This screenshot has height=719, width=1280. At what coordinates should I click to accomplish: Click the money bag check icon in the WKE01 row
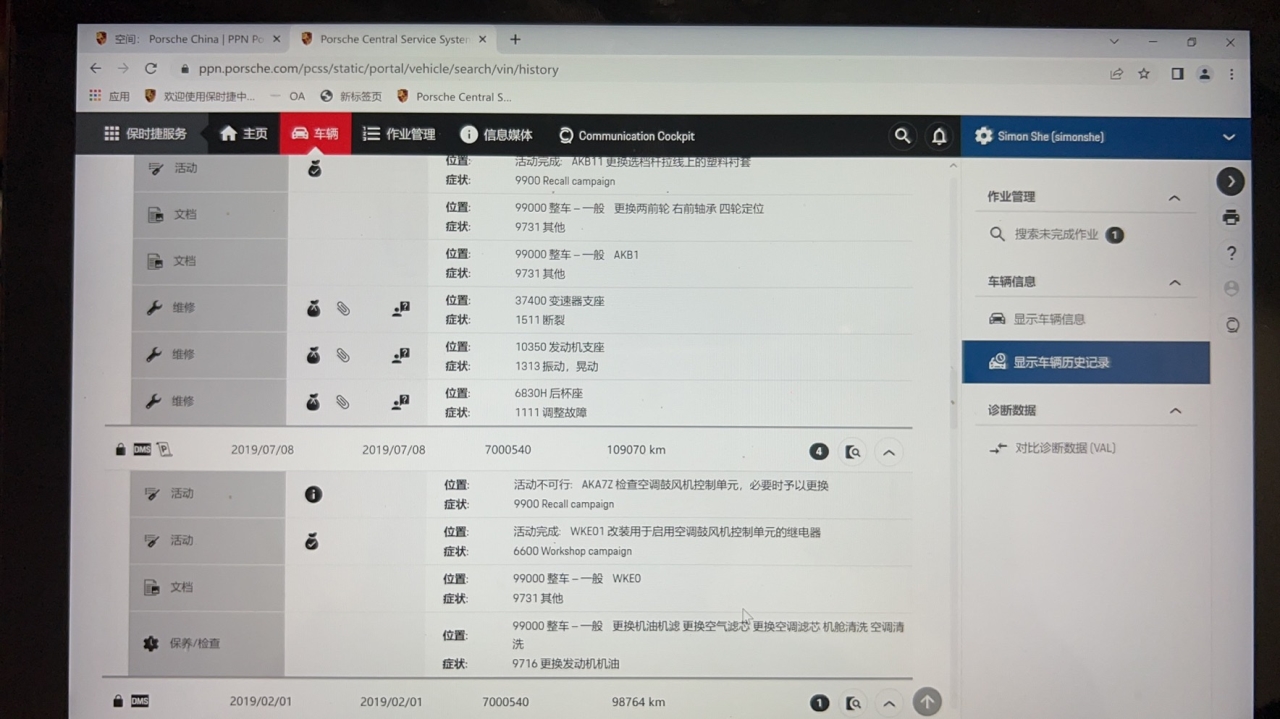pos(312,541)
